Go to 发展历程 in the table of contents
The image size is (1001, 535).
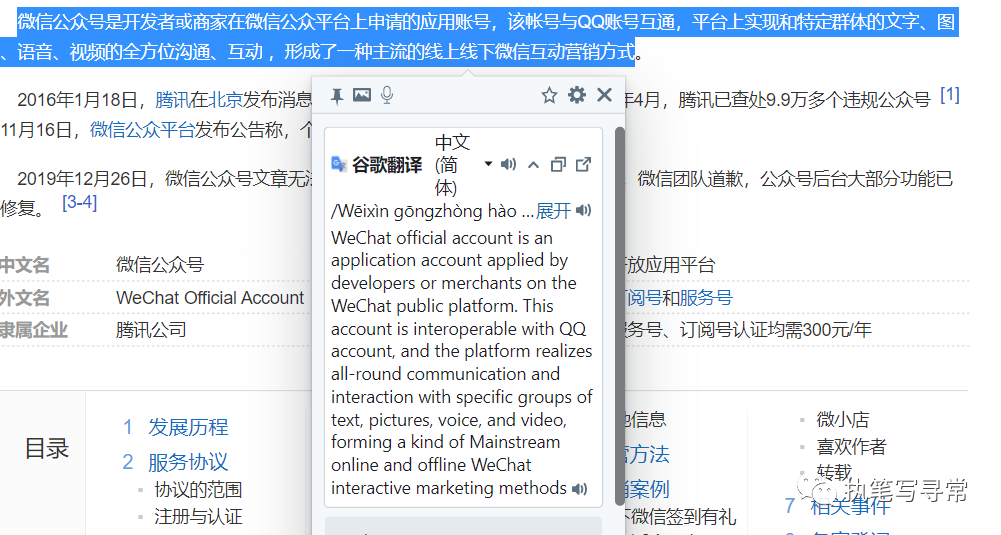(188, 427)
